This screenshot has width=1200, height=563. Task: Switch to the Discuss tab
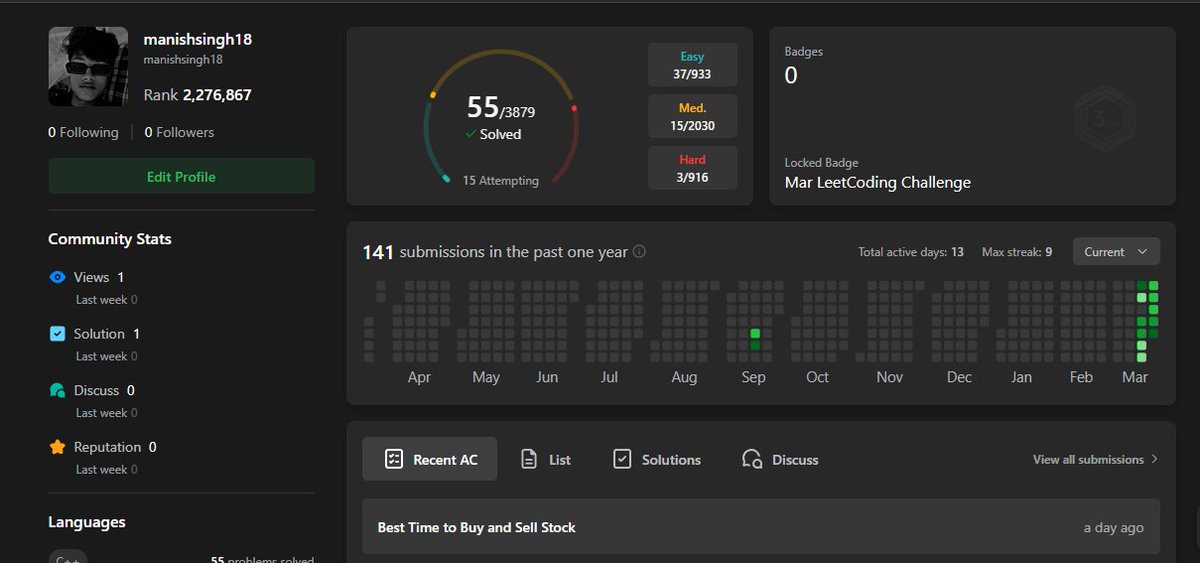780,459
